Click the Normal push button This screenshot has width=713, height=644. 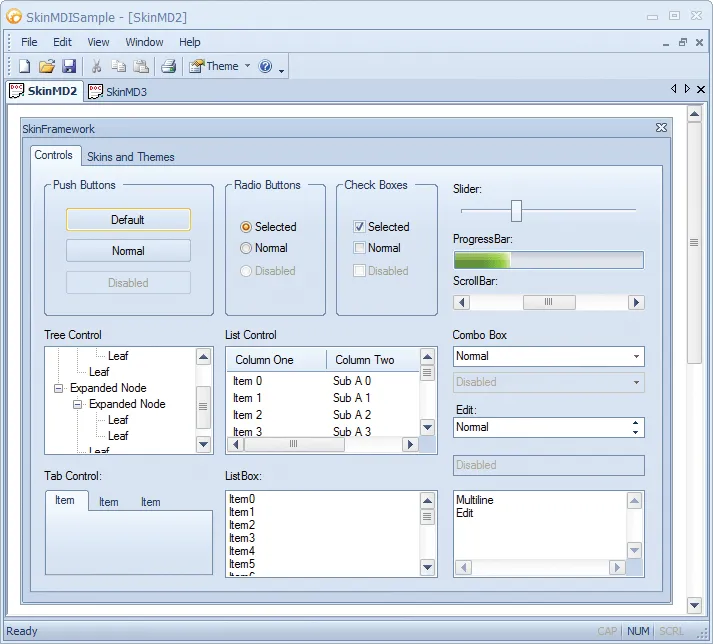coord(128,251)
